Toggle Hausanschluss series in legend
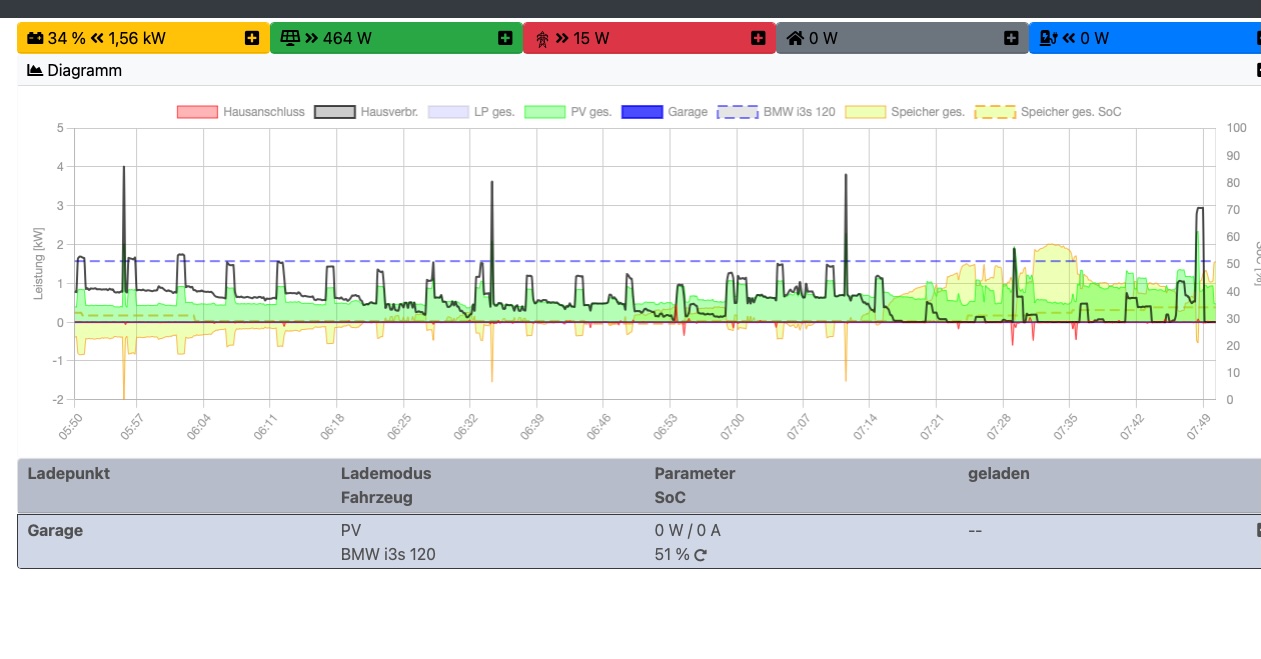 [x=240, y=112]
